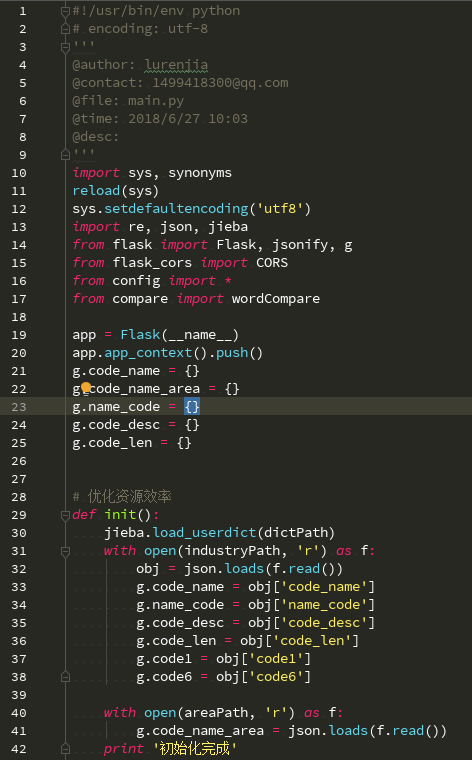Collapse the with open(industryPath) block fold marker
This screenshot has width=472, height=760.
coord(65,551)
